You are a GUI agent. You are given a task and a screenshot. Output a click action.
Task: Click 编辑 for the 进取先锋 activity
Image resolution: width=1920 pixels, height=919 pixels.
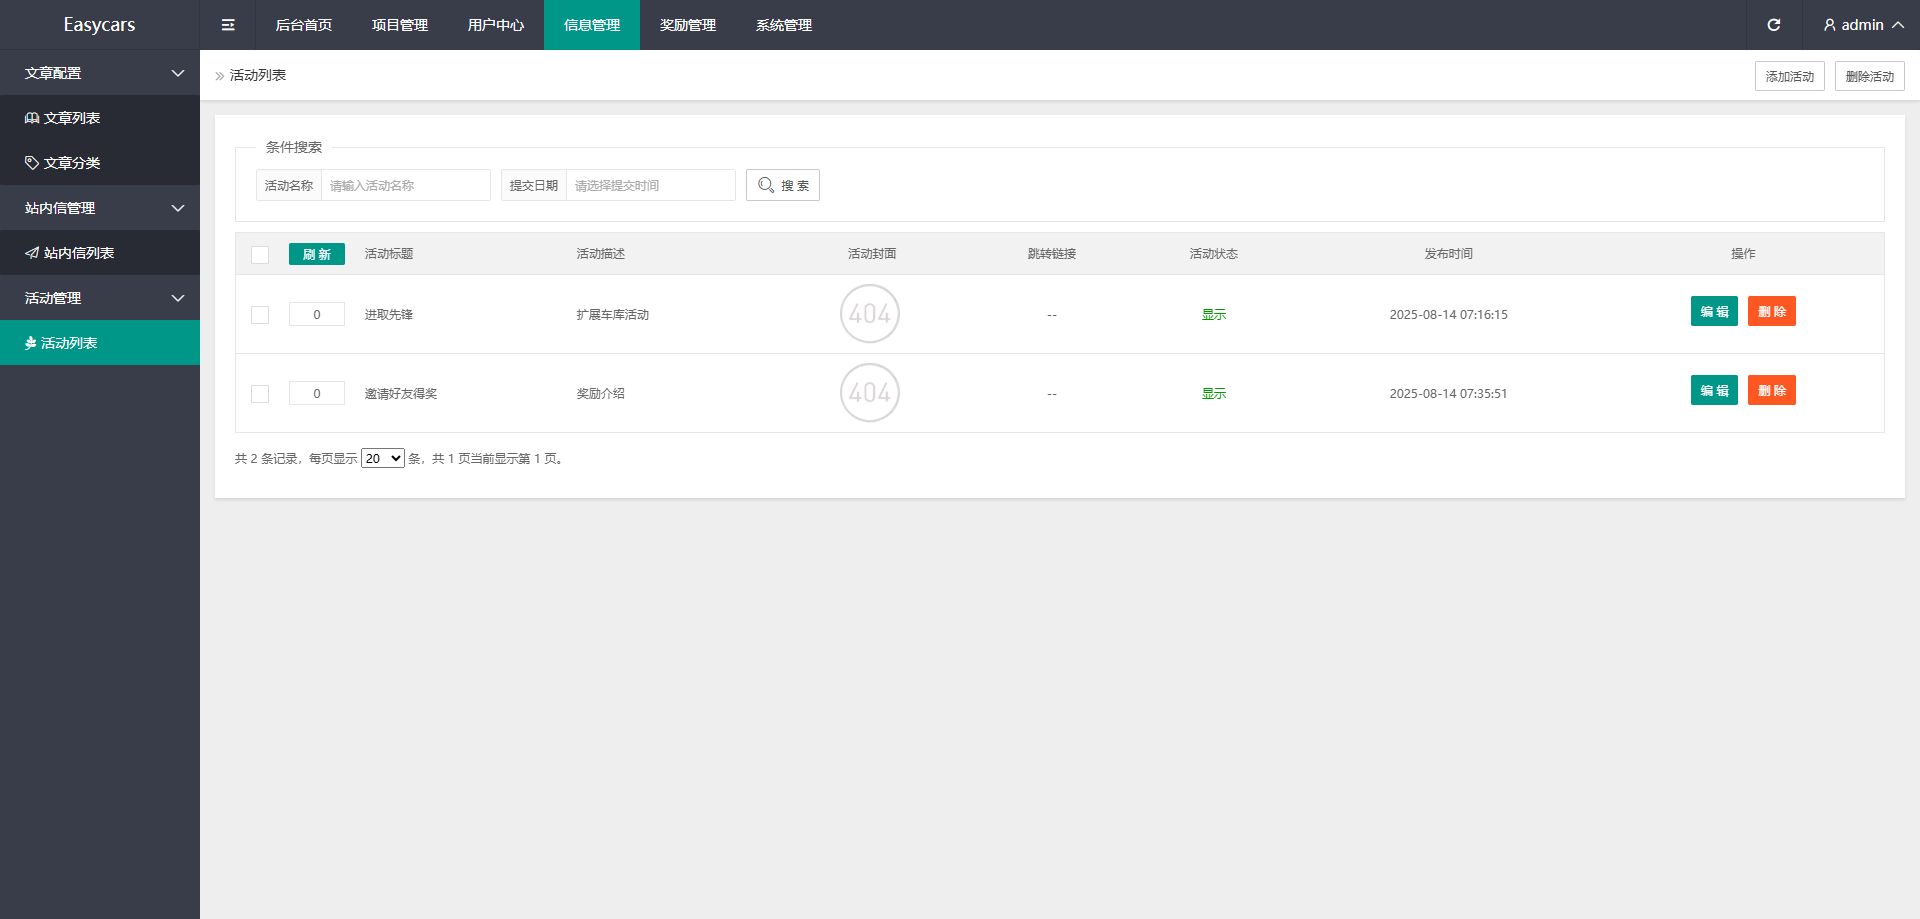click(1714, 311)
